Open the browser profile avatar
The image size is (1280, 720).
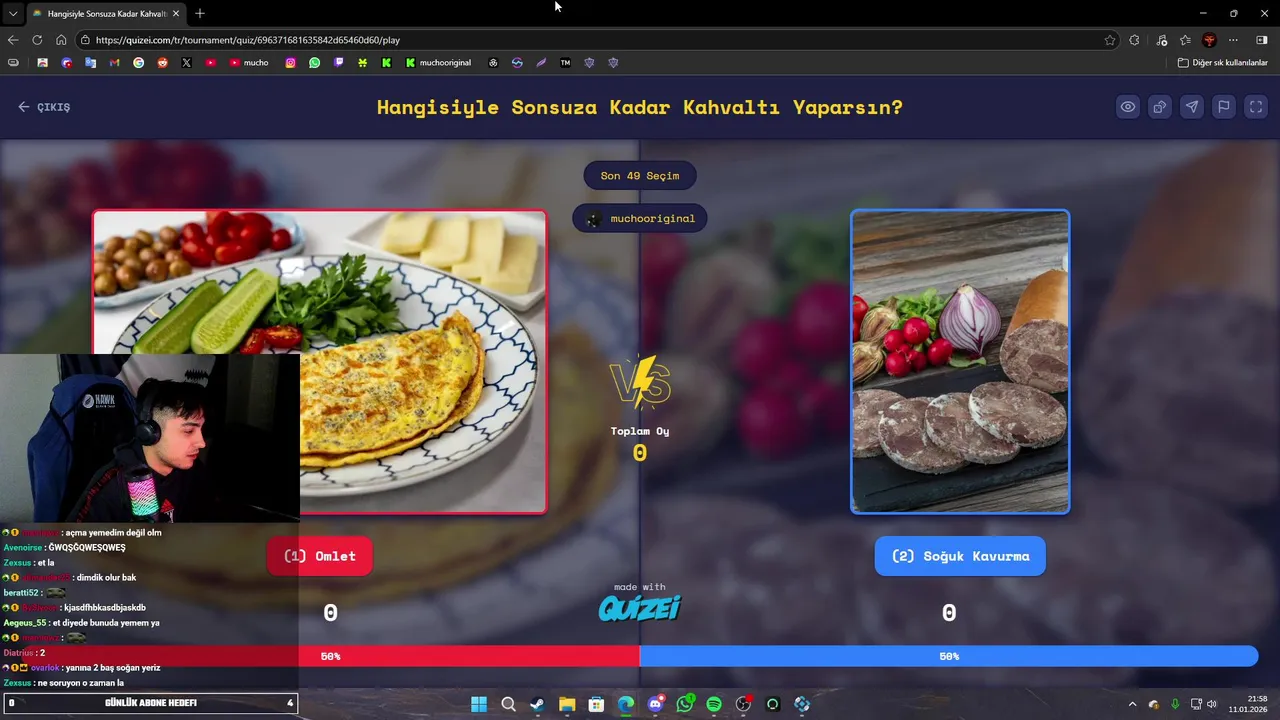click(x=1209, y=40)
